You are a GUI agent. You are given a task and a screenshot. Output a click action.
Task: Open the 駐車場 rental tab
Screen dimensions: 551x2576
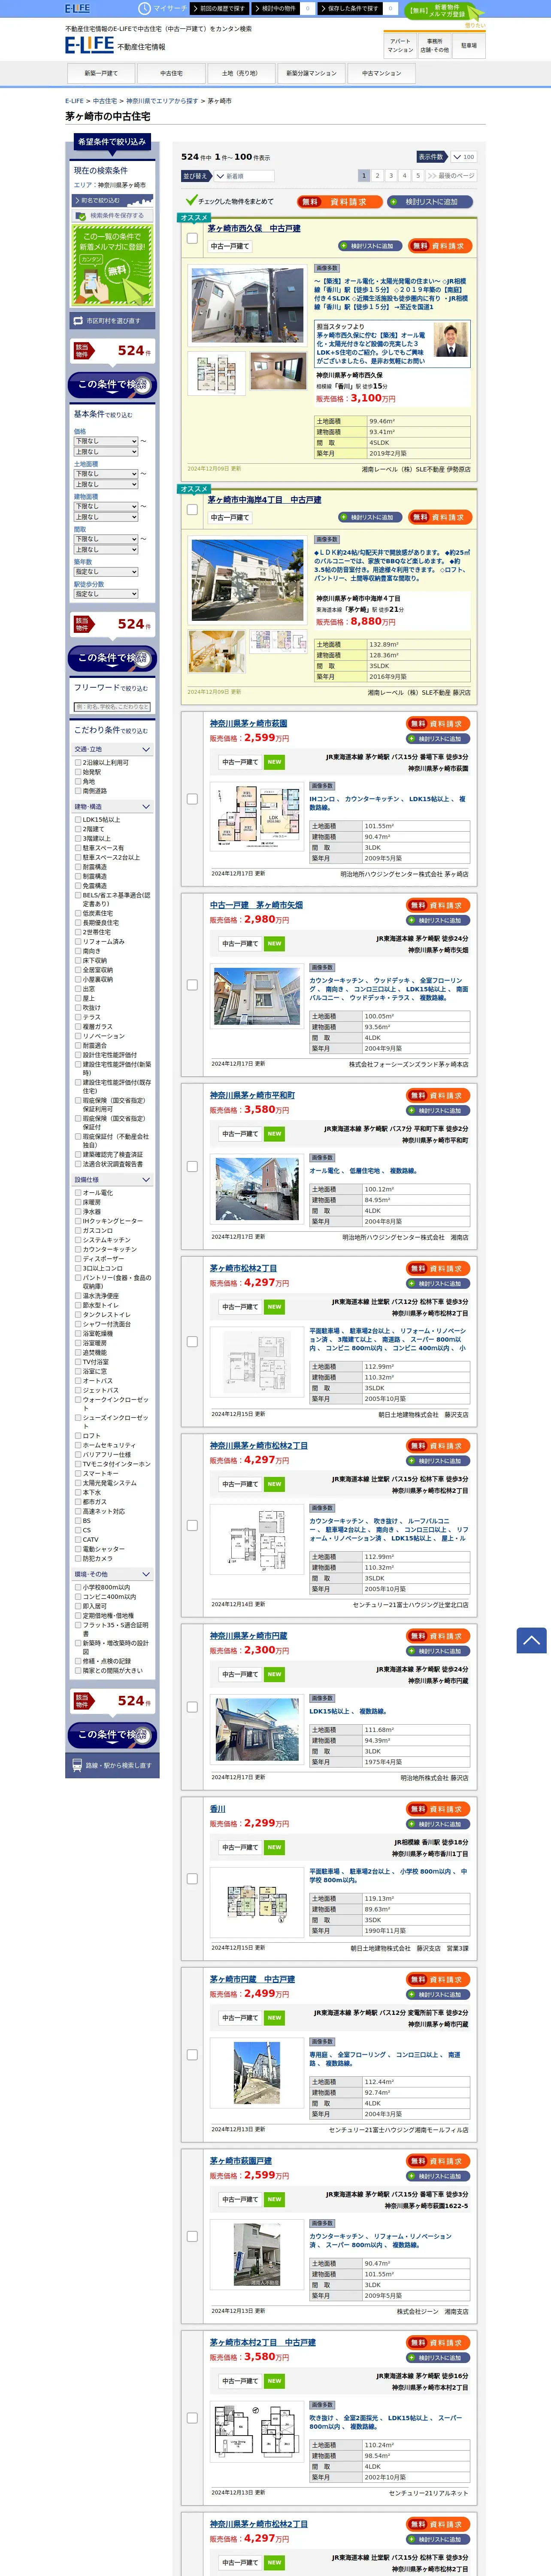[469, 46]
